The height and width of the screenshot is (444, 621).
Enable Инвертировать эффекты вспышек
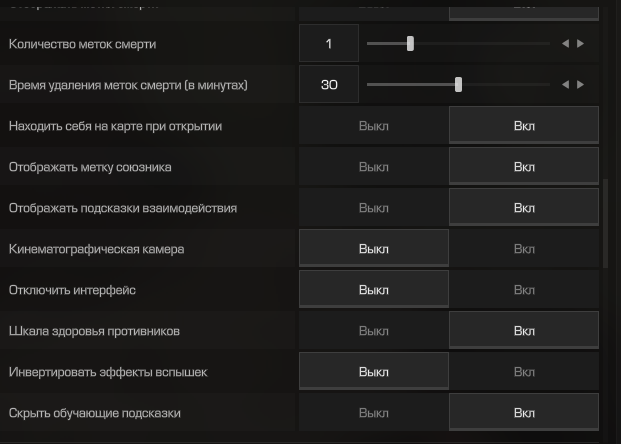[524, 372]
